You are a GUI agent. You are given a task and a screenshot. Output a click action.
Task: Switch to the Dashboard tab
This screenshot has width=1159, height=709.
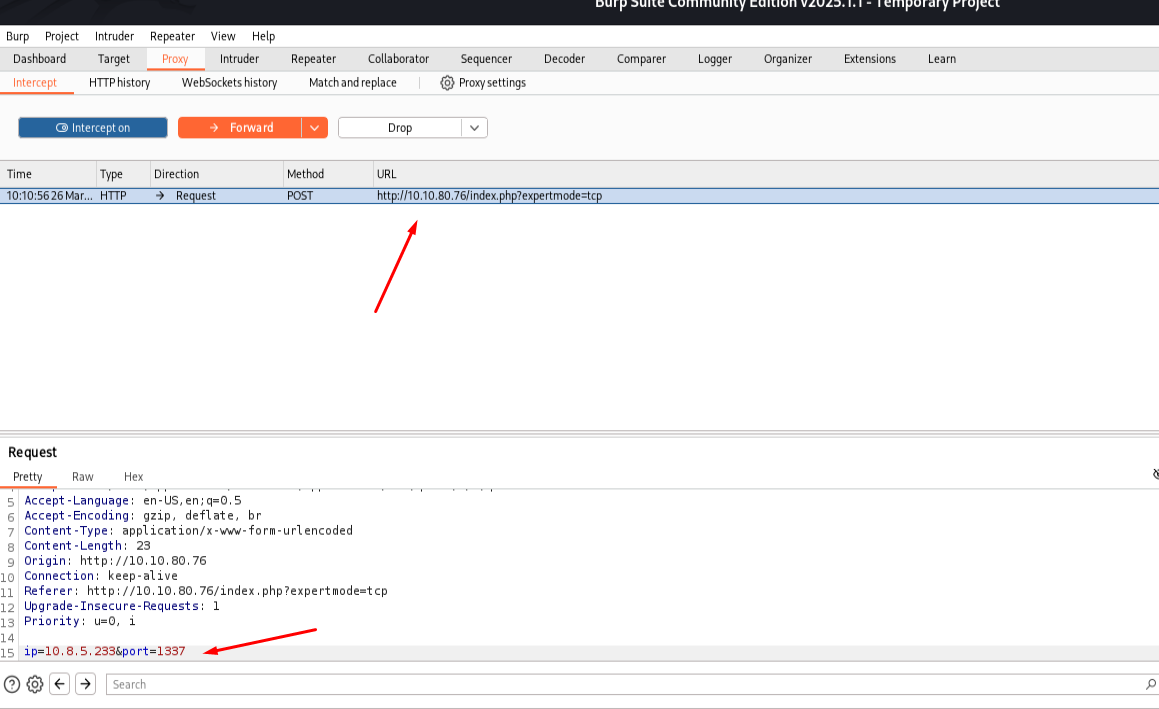pyautogui.click(x=39, y=59)
